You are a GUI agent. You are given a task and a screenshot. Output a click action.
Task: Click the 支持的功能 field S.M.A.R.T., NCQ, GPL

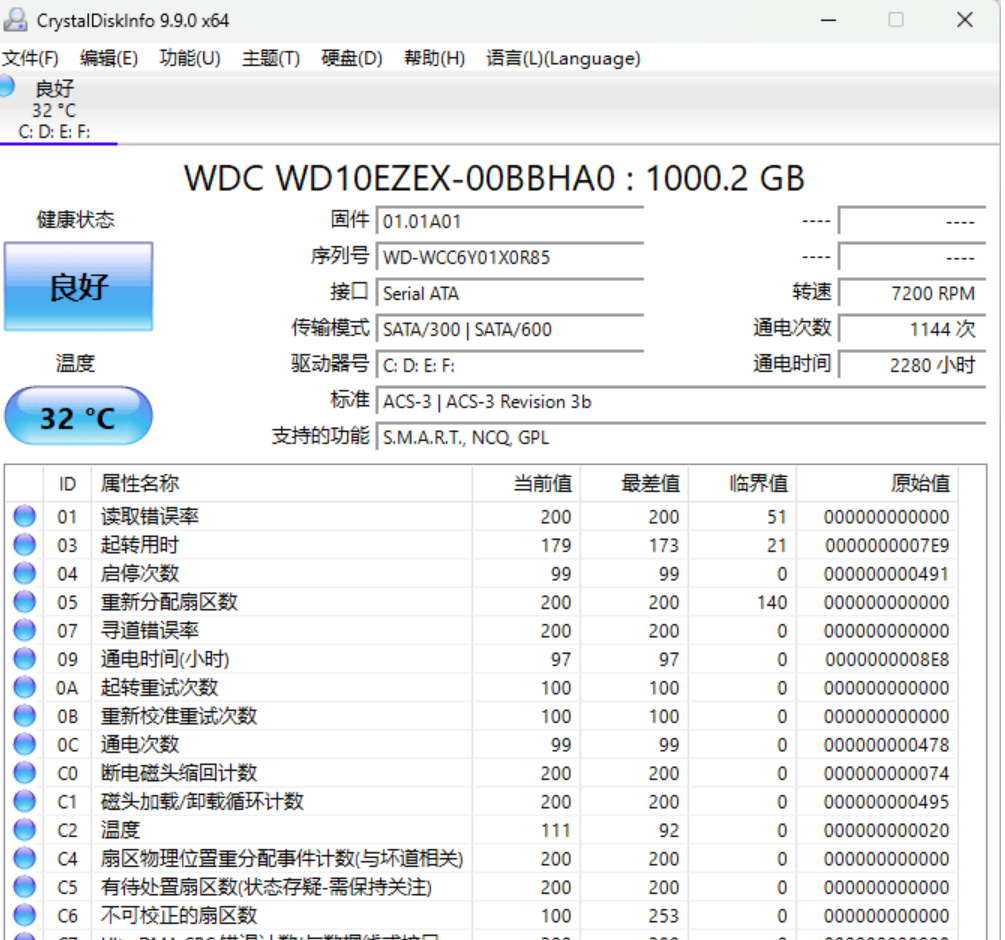tap(681, 438)
